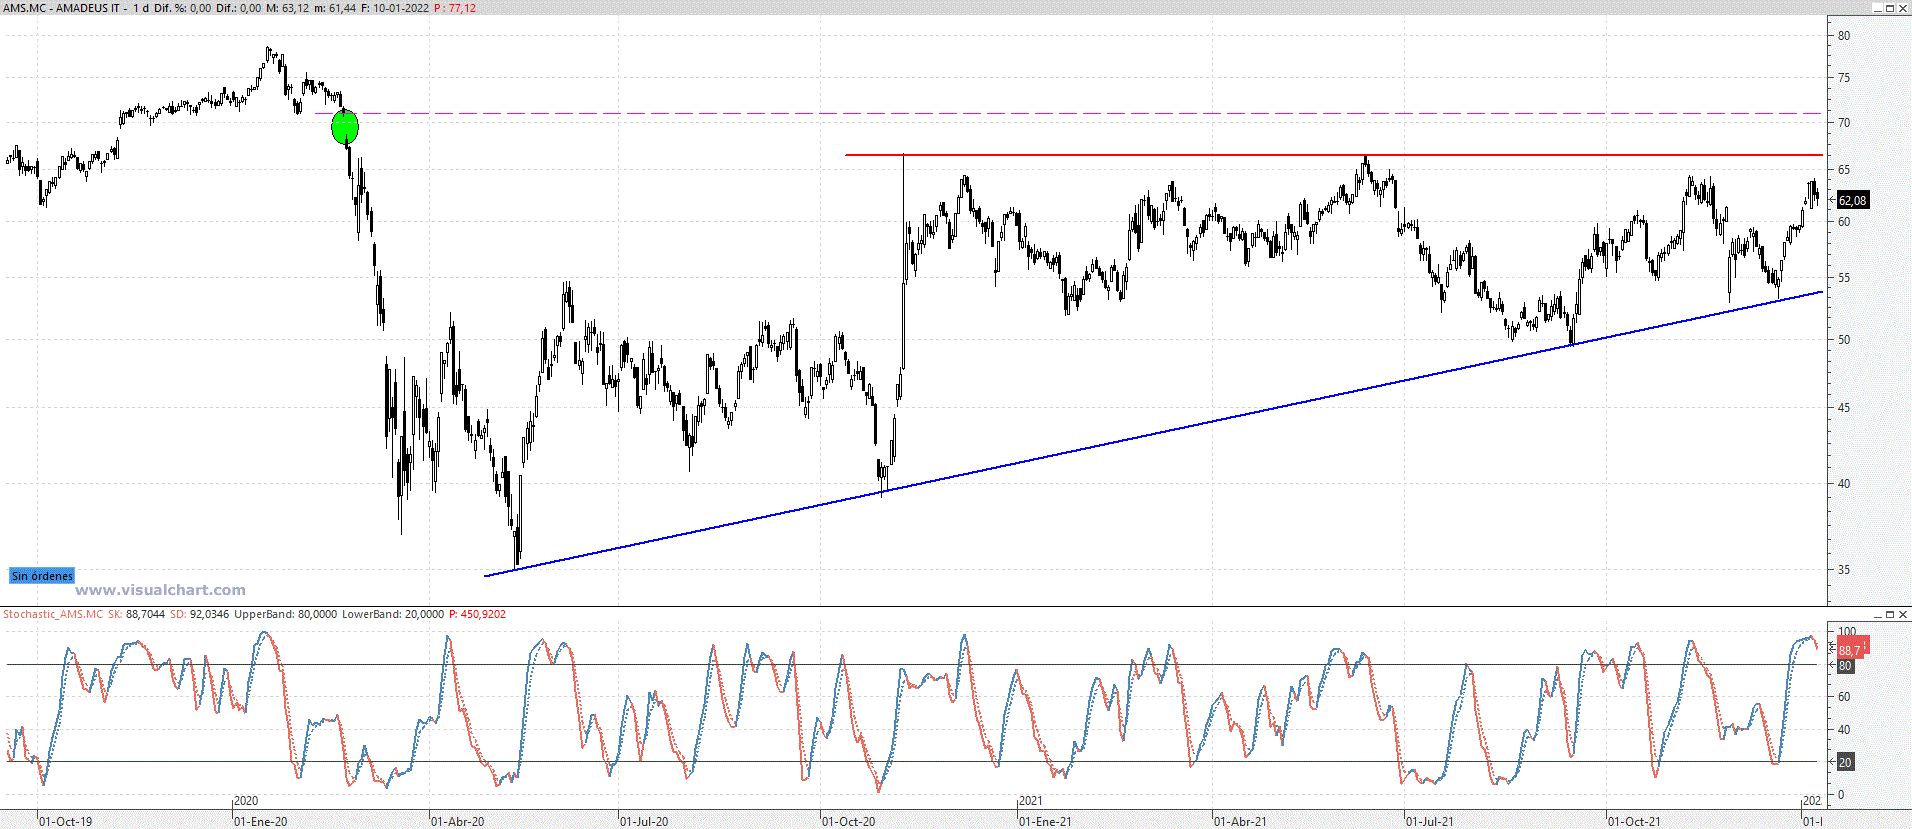Click the red 88,7 stochastic value tag
1912x829 pixels.
[x=1851, y=649]
